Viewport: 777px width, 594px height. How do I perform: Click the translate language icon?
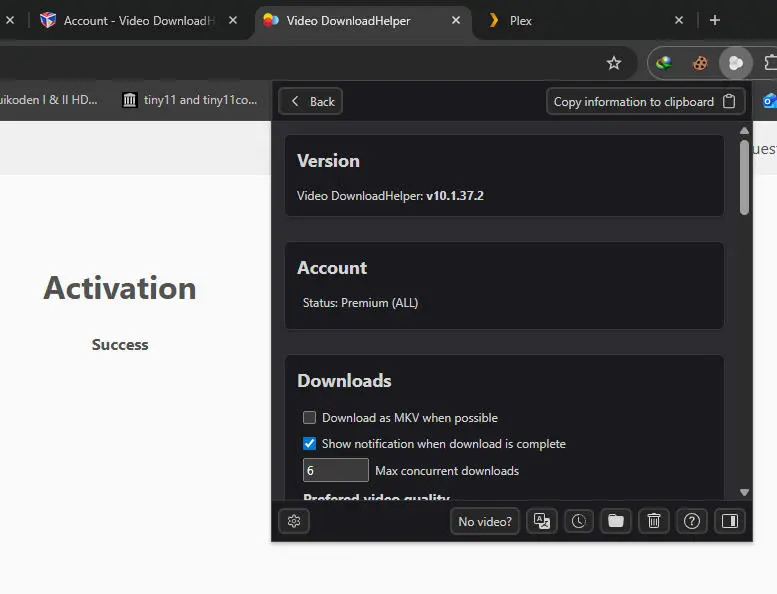coord(541,521)
